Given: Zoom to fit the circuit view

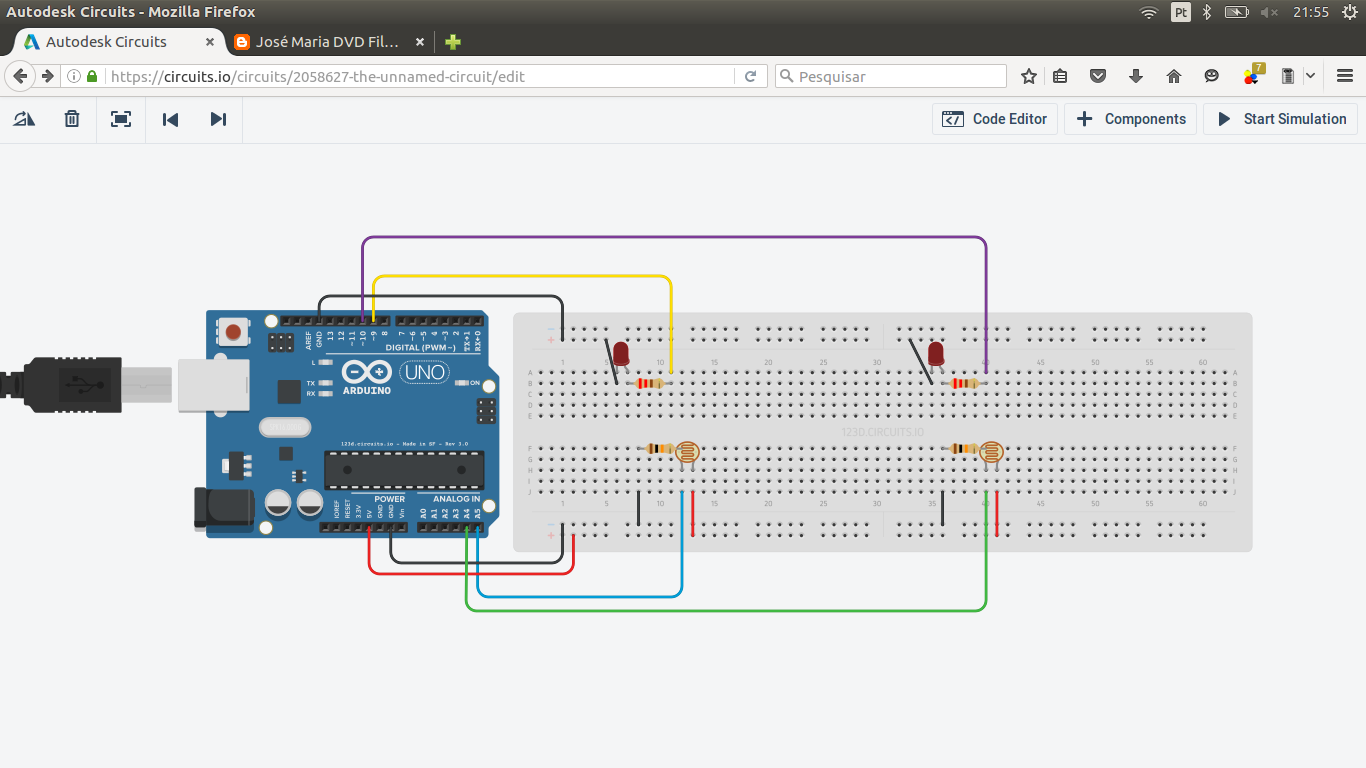Looking at the screenshot, I should pyautogui.click(x=121, y=119).
